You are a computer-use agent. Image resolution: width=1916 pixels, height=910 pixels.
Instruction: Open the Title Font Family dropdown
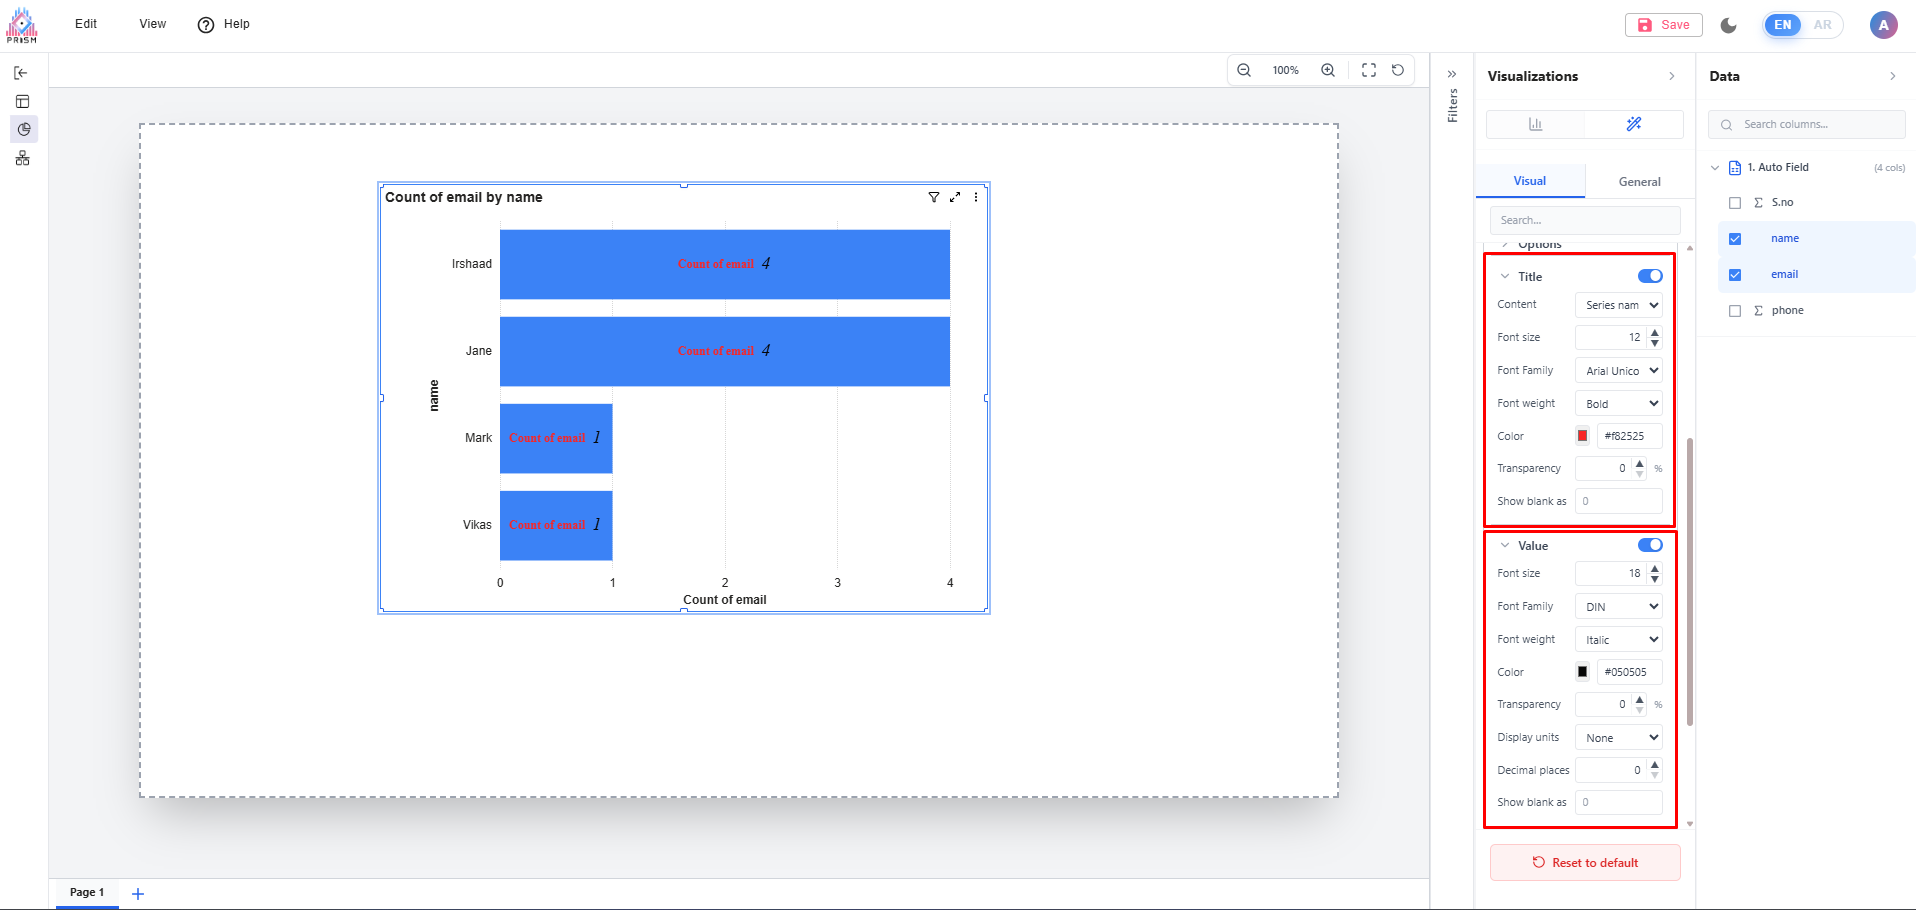click(x=1618, y=371)
